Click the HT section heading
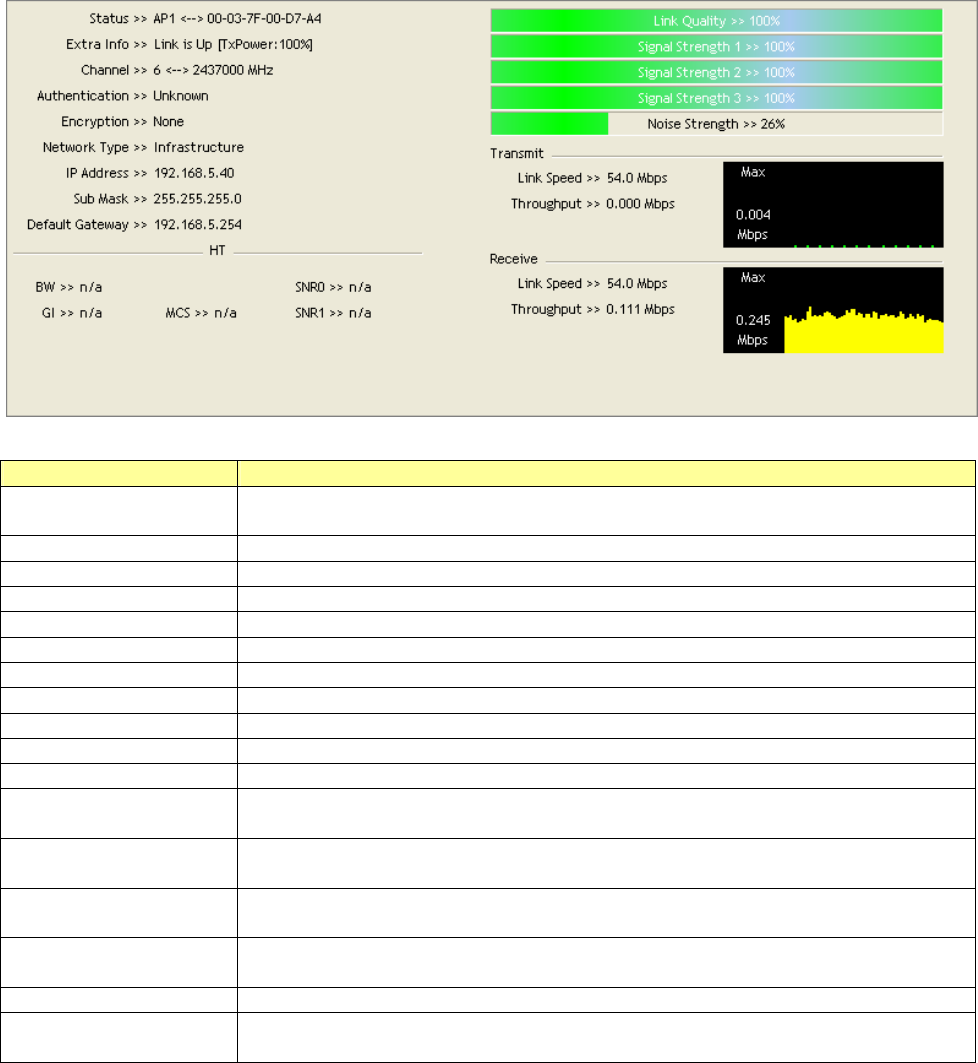This screenshot has width=978, height=1063. [217, 251]
